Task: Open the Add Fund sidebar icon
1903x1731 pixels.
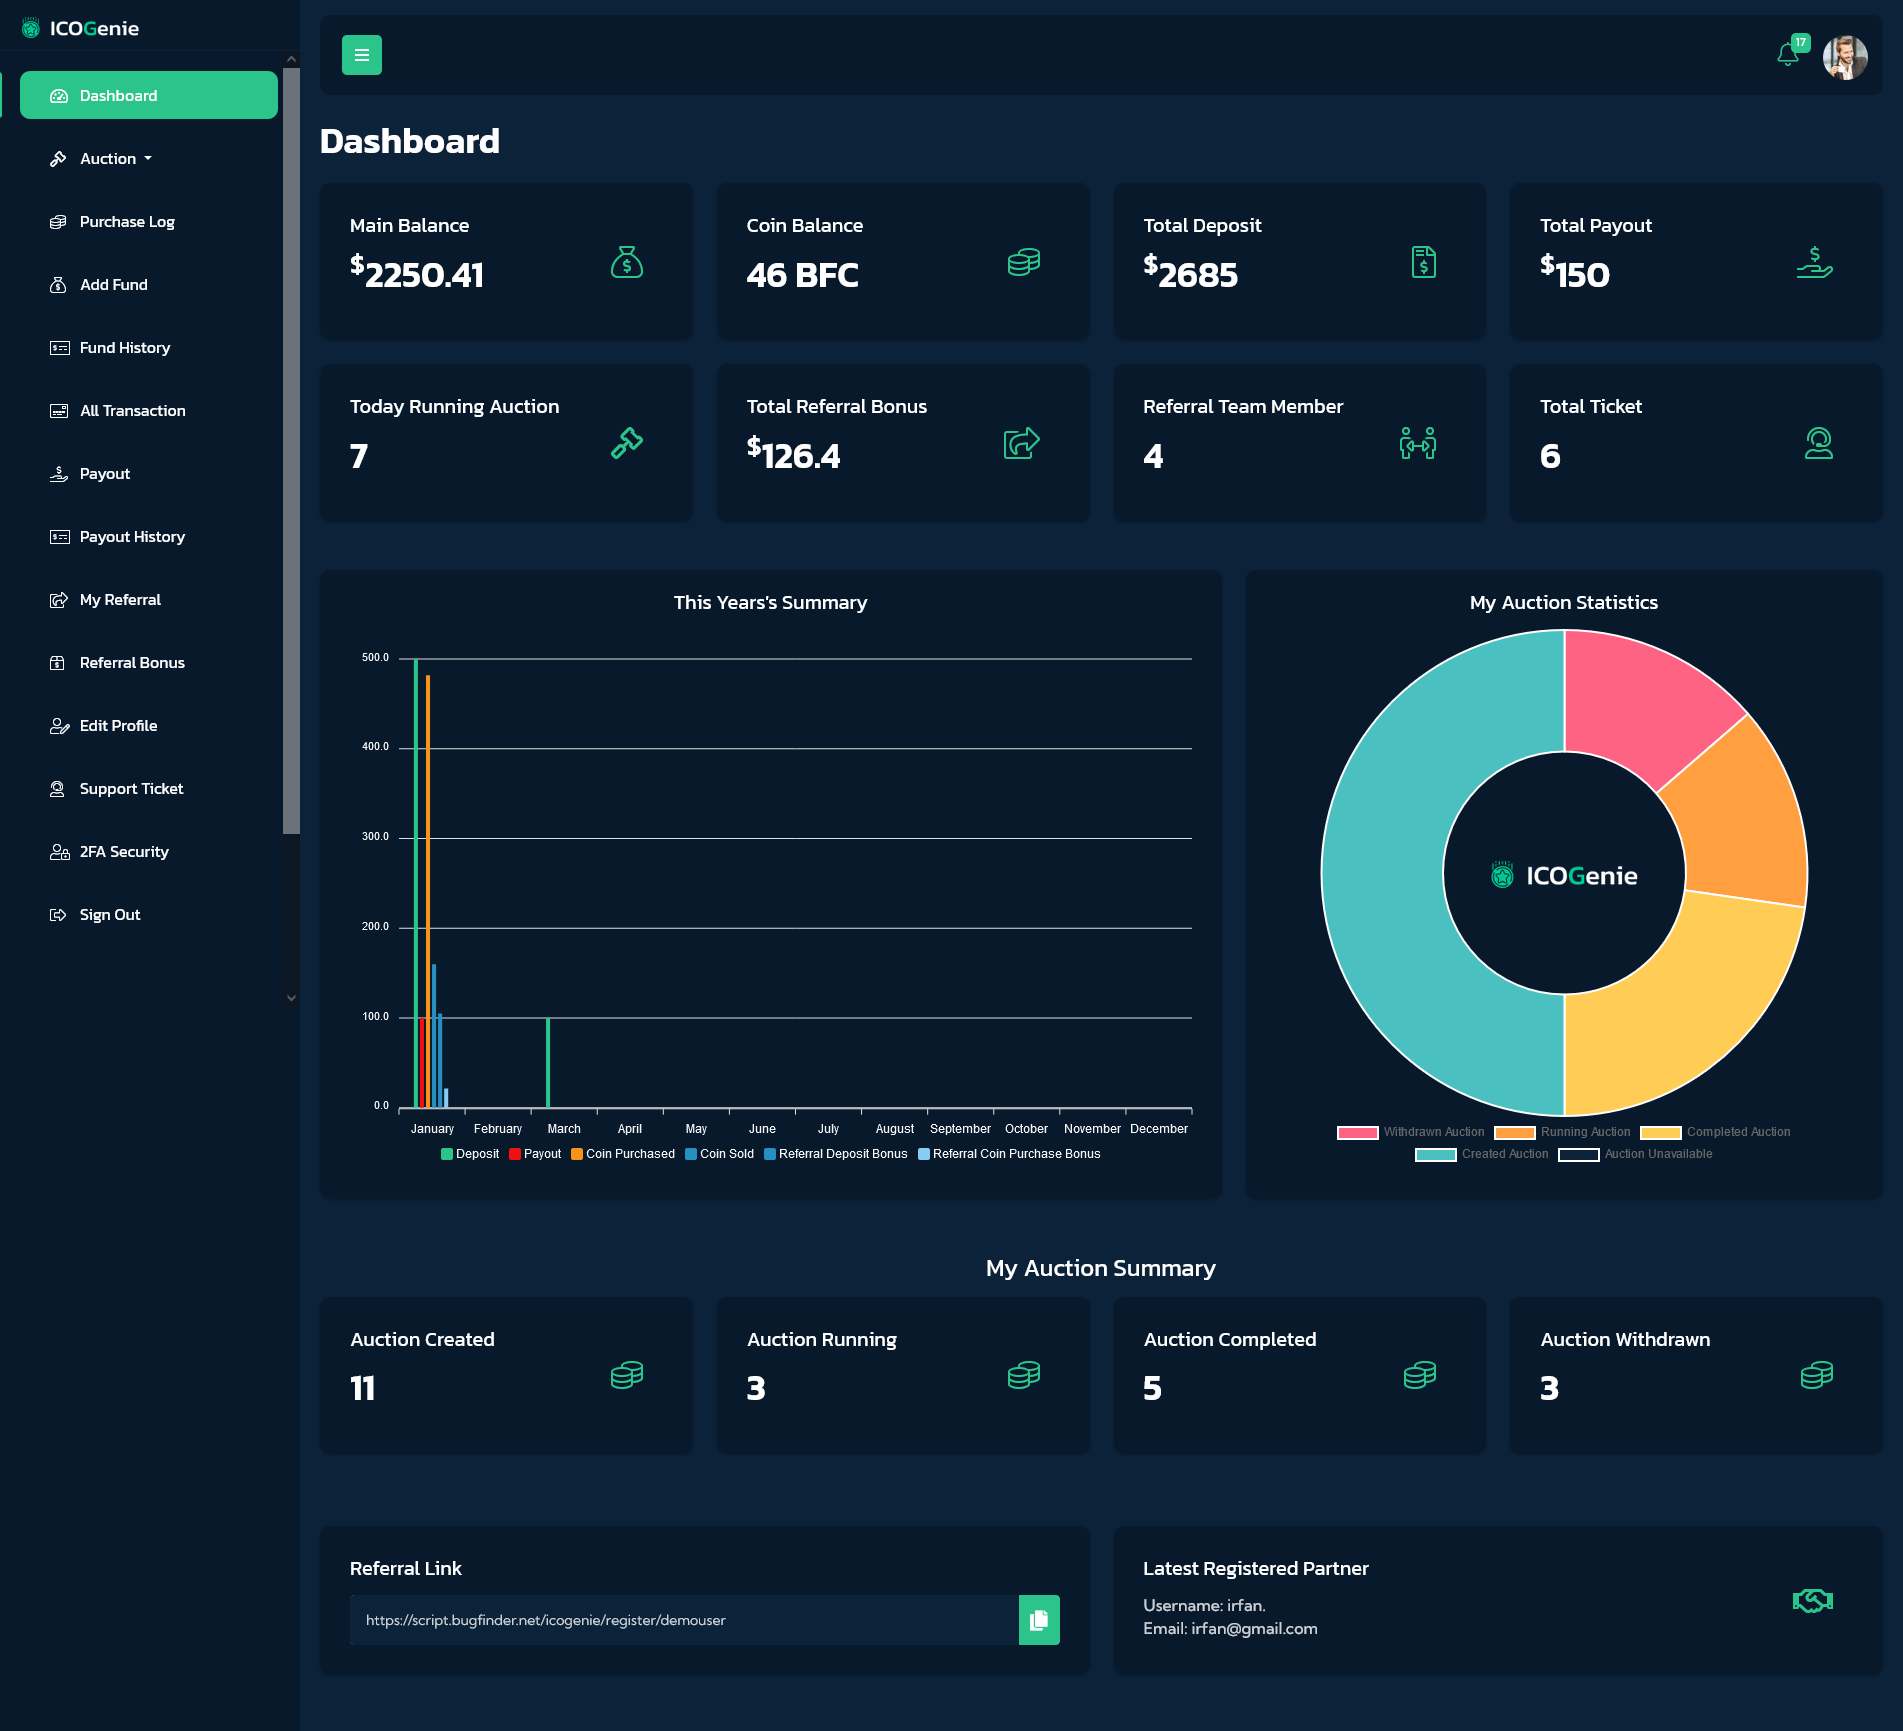Action: [x=59, y=284]
